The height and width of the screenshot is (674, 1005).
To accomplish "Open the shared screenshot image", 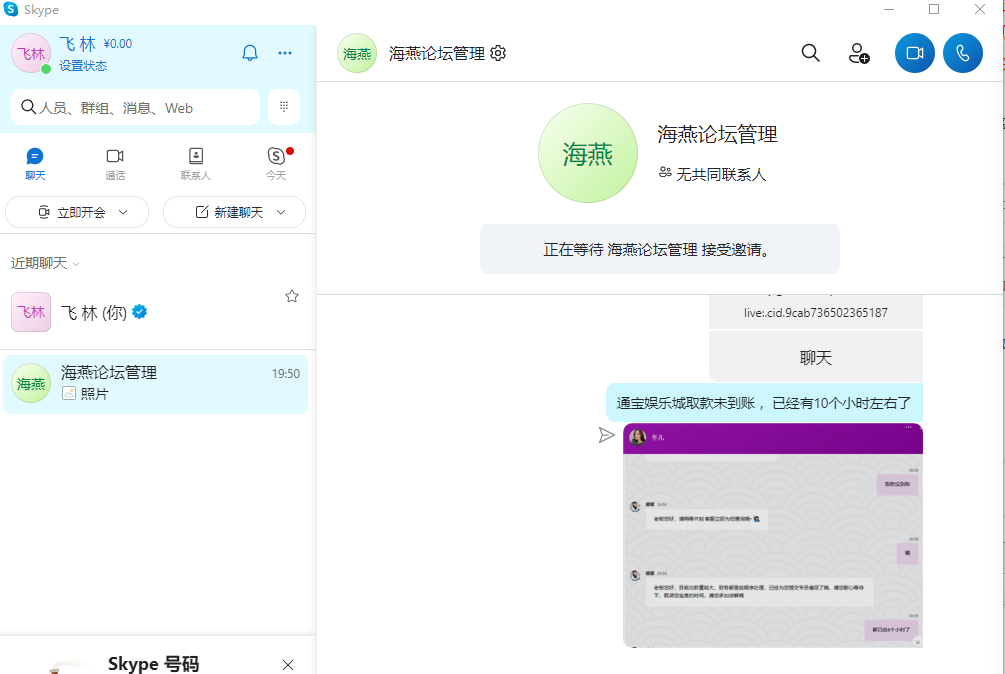I will pos(773,535).
